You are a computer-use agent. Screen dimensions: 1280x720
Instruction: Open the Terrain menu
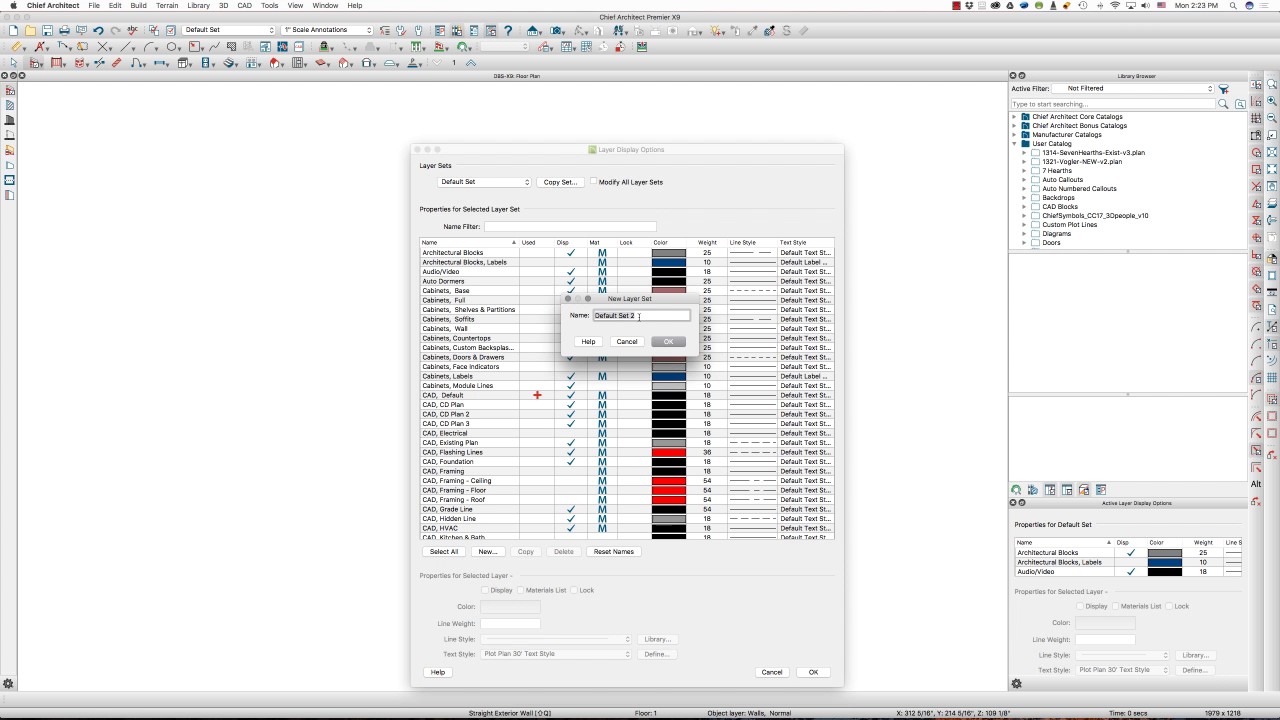pos(166,5)
